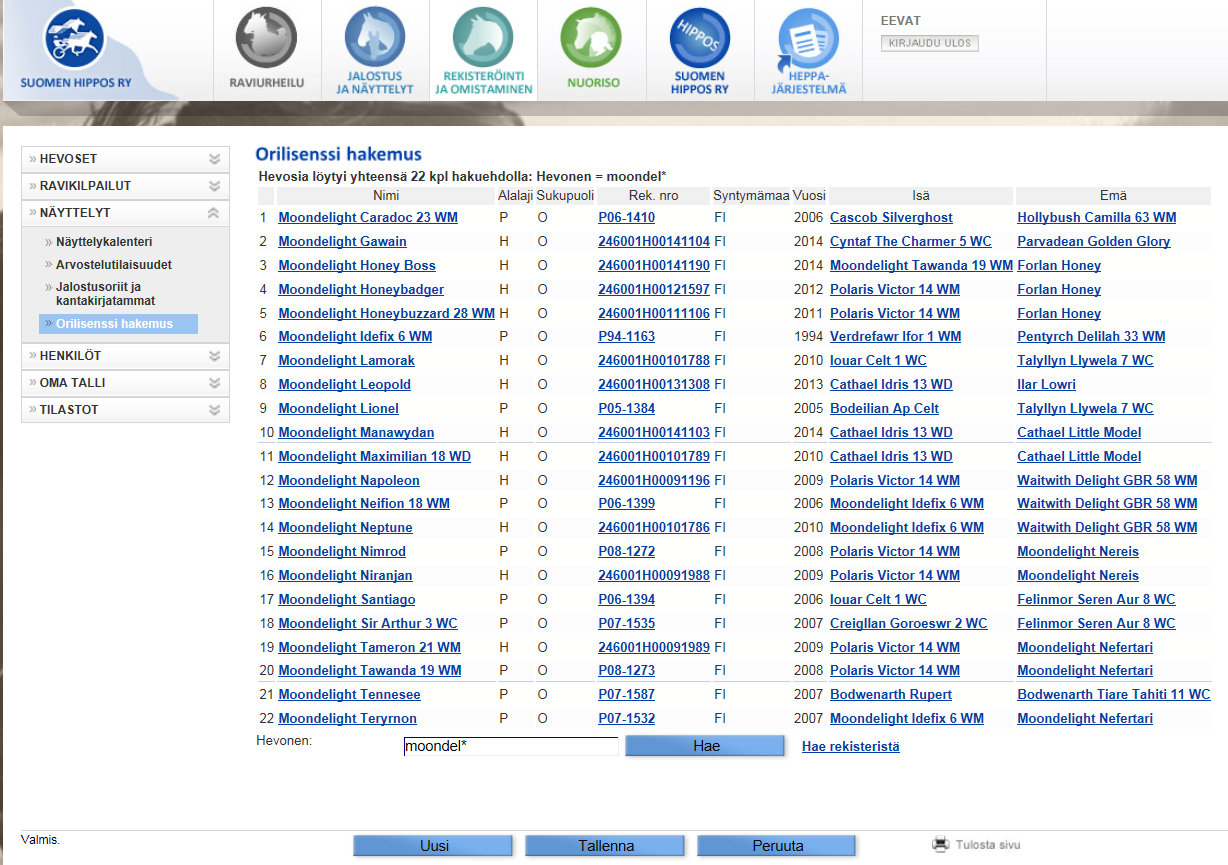
Task: Open dam Bodwenarth Tiare Tahiti 11 WC
Action: pos(1114,694)
